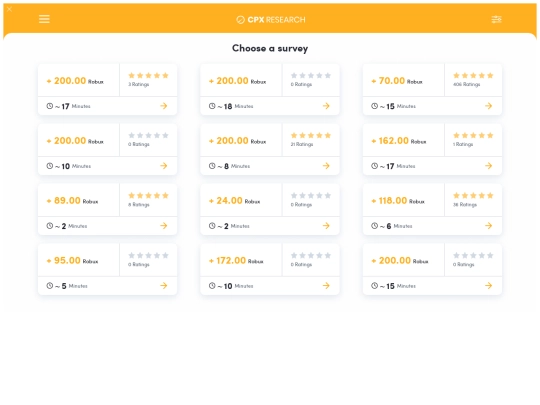
Task: Click the '~ 6 Minutes' duration text
Action: tap(396, 226)
